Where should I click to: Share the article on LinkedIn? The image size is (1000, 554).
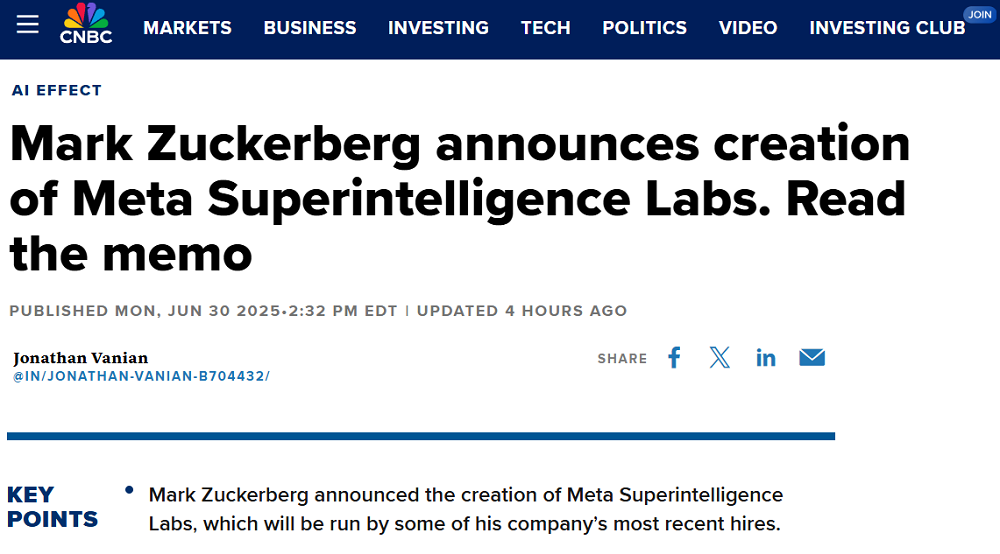(x=766, y=358)
